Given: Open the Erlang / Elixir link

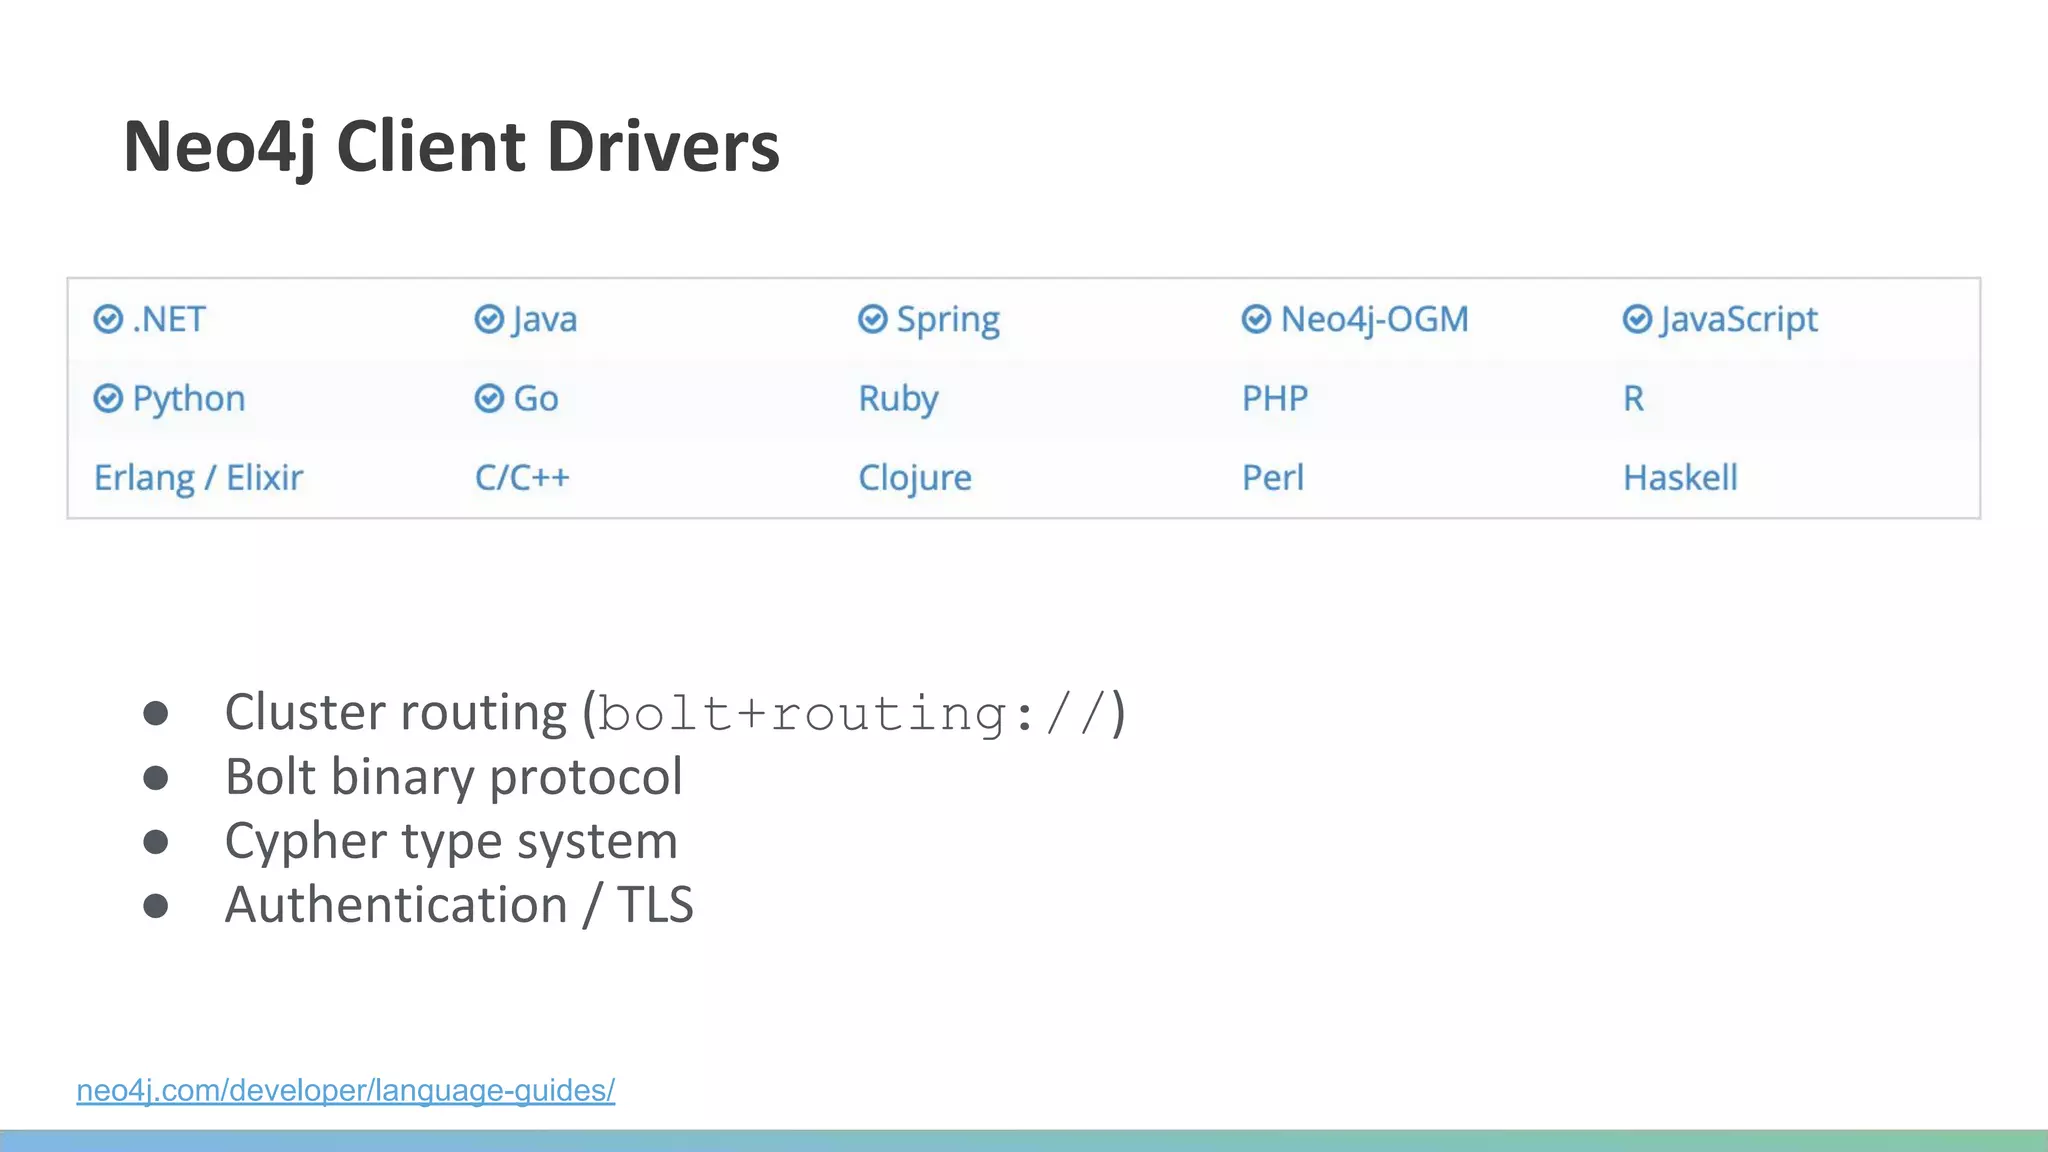Looking at the screenshot, I should point(198,479).
